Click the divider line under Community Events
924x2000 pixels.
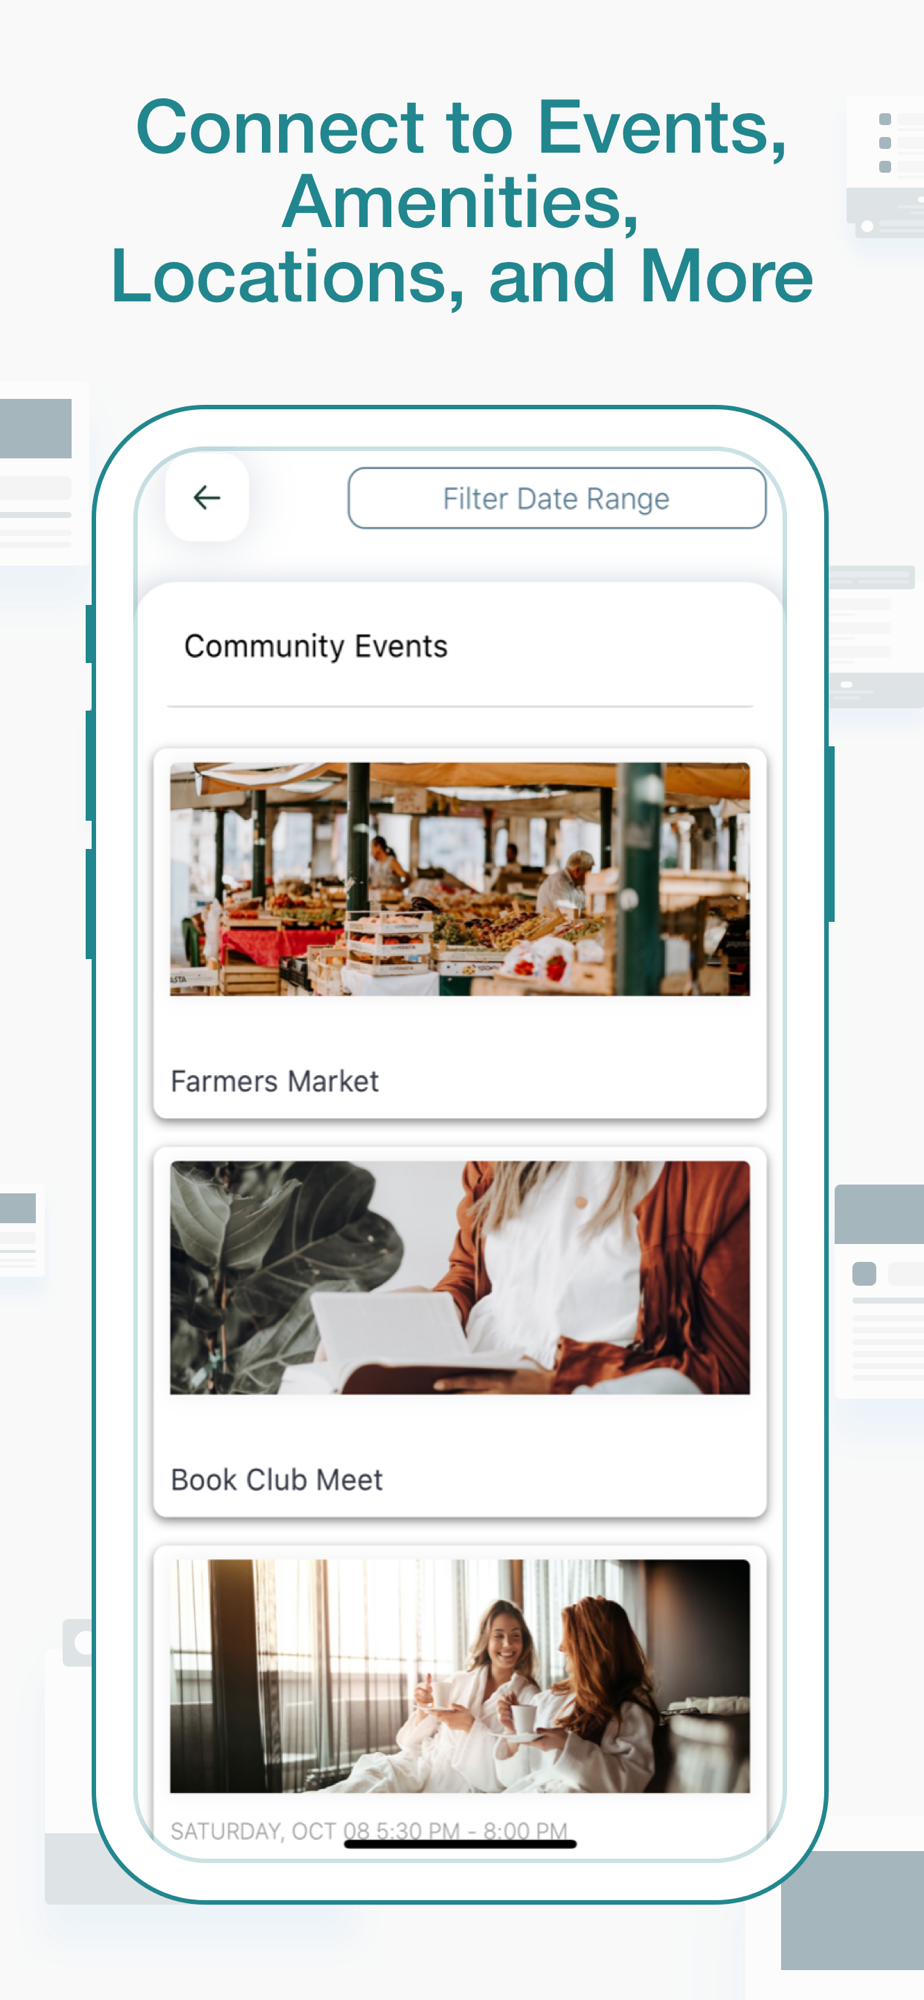click(x=460, y=706)
